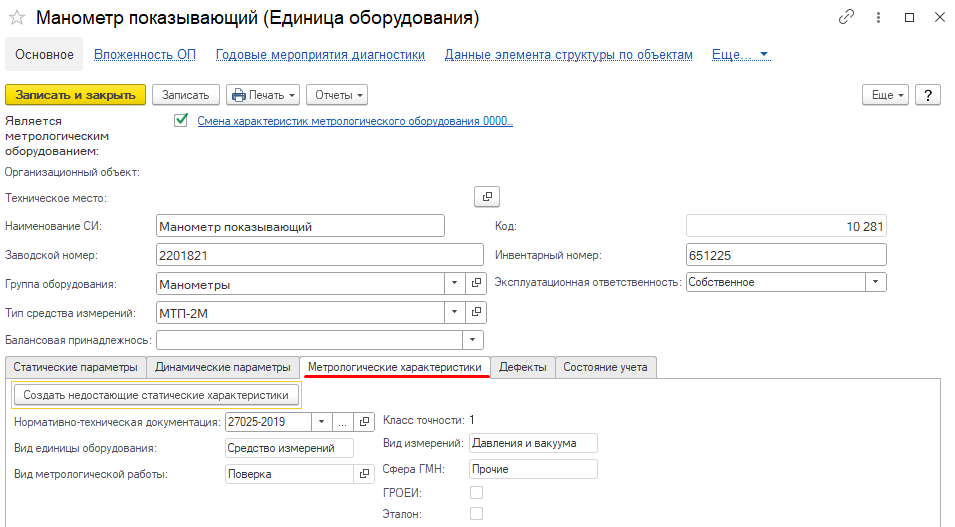Click into the Заводской номер field
Screen dimensions: 955x527
tap(300, 255)
